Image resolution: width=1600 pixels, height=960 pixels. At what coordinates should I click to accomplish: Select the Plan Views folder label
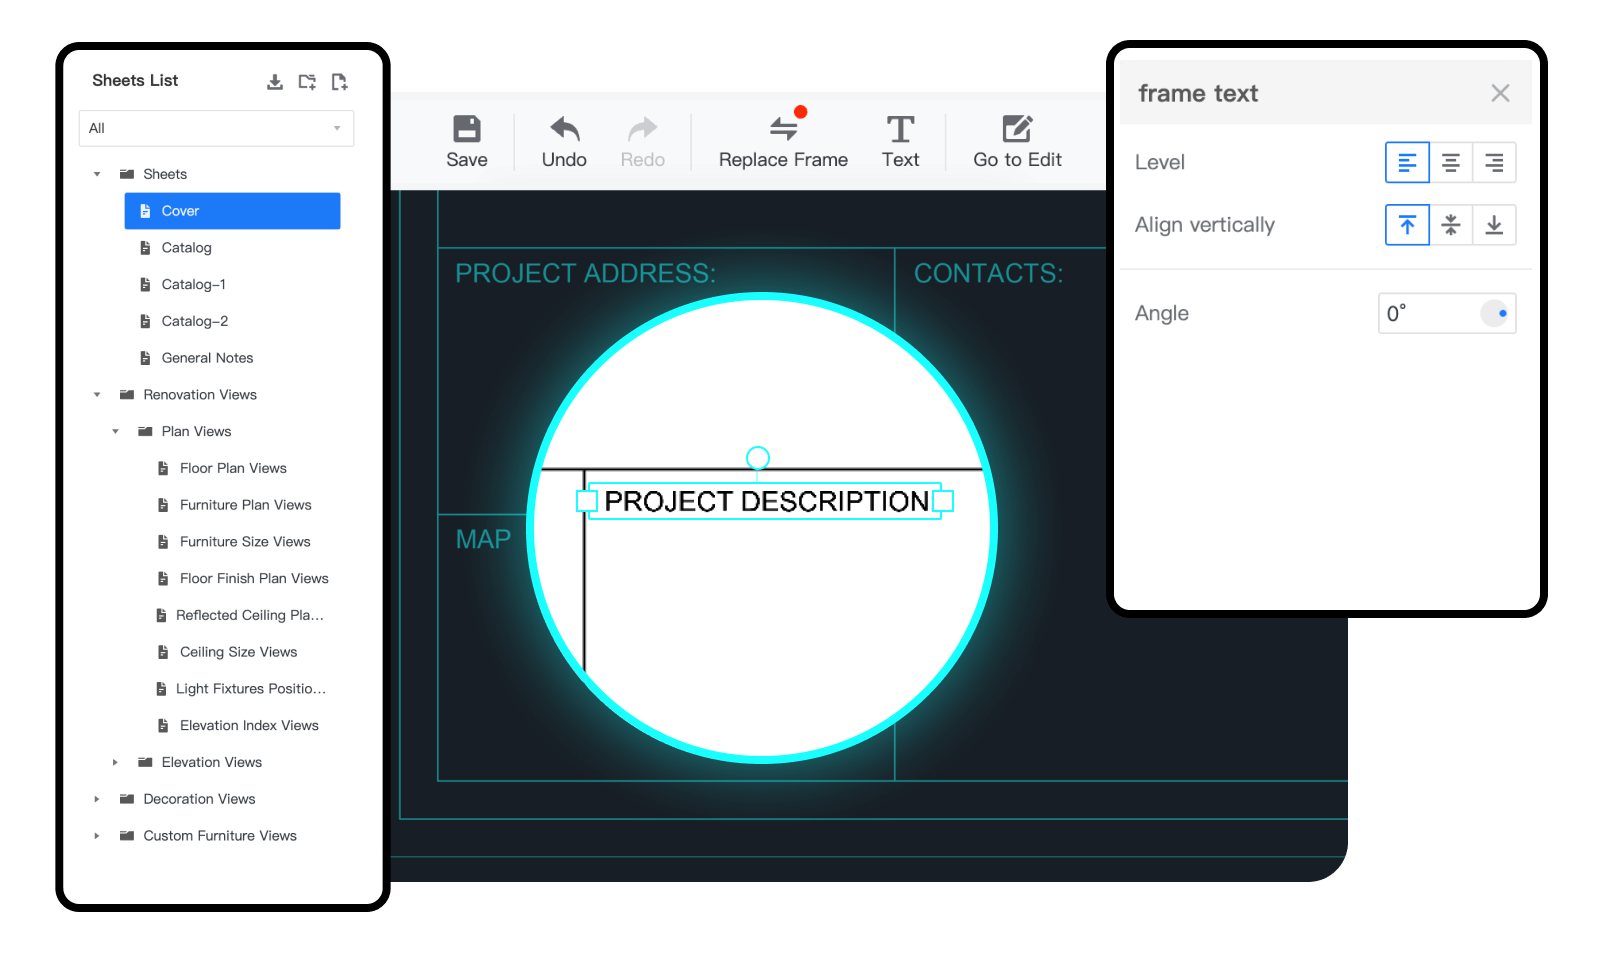pyautogui.click(x=196, y=432)
